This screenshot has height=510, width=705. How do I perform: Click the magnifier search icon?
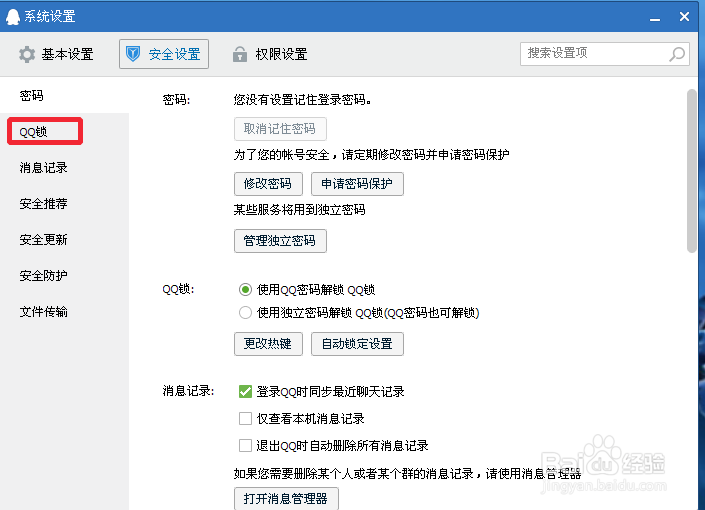point(677,54)
